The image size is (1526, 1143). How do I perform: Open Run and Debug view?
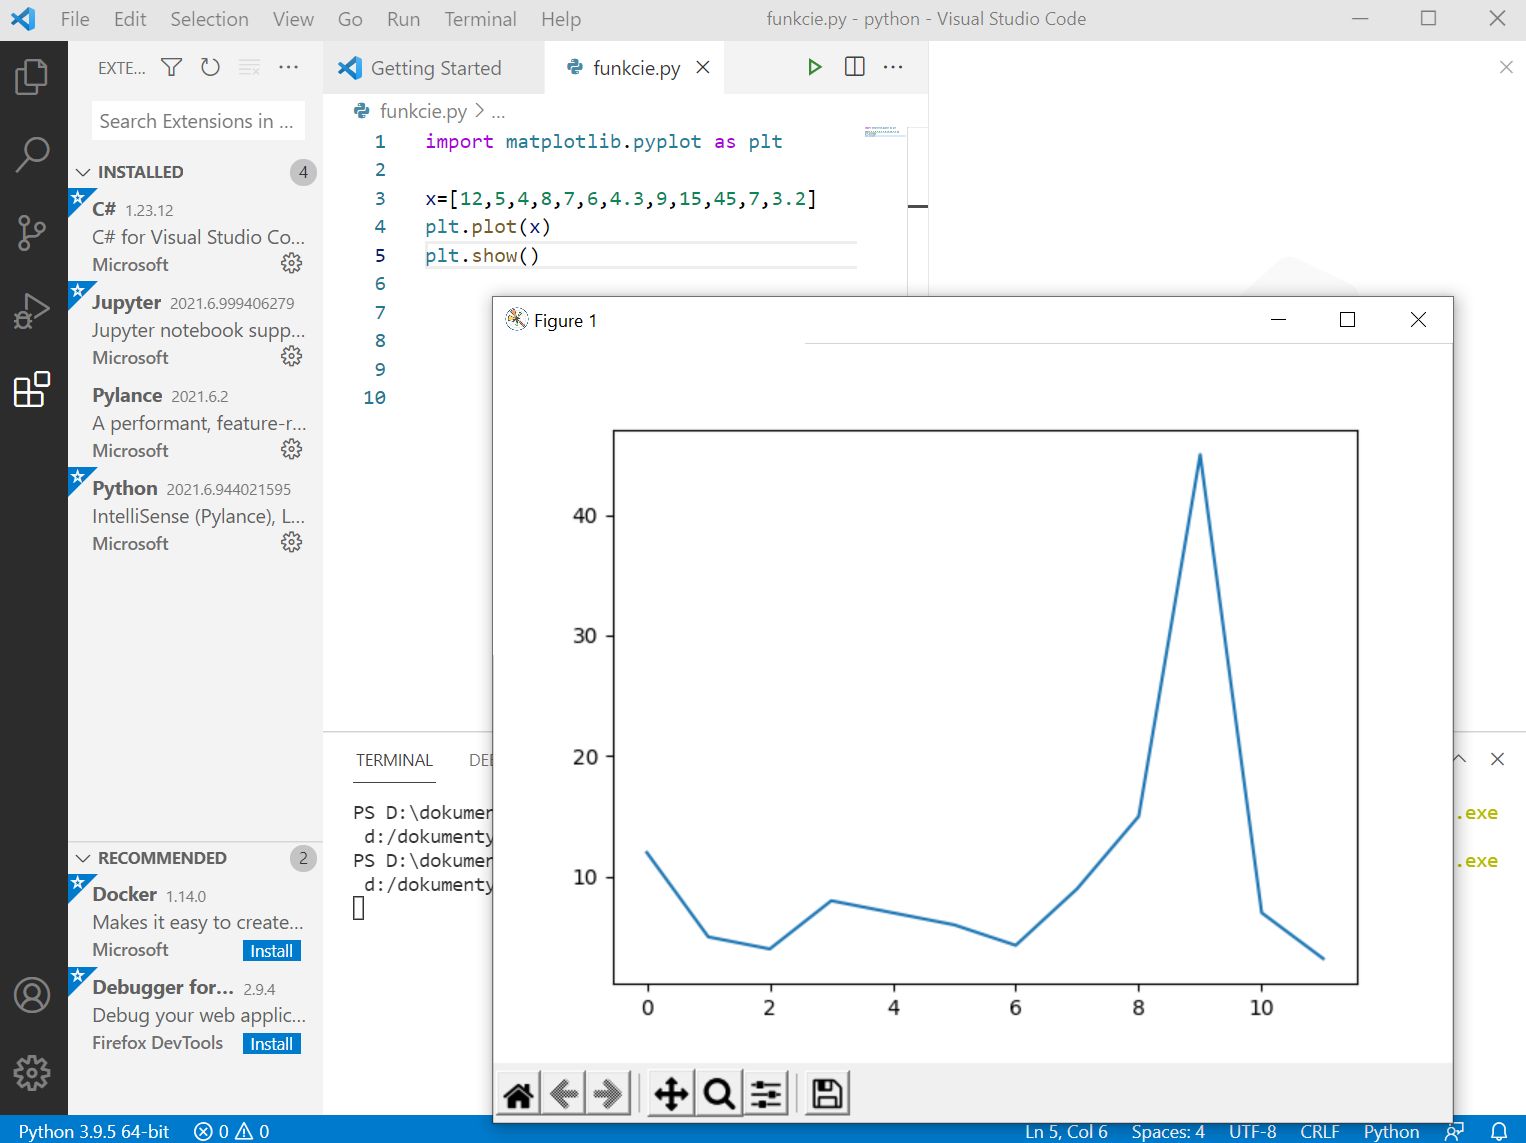coord(32,311)
